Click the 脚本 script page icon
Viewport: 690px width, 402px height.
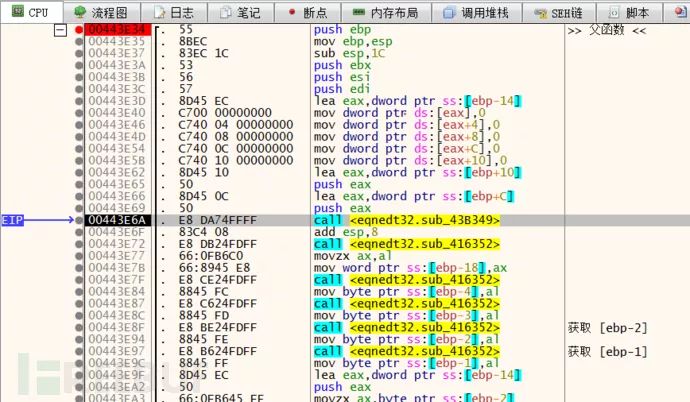(x=614, y=12)
